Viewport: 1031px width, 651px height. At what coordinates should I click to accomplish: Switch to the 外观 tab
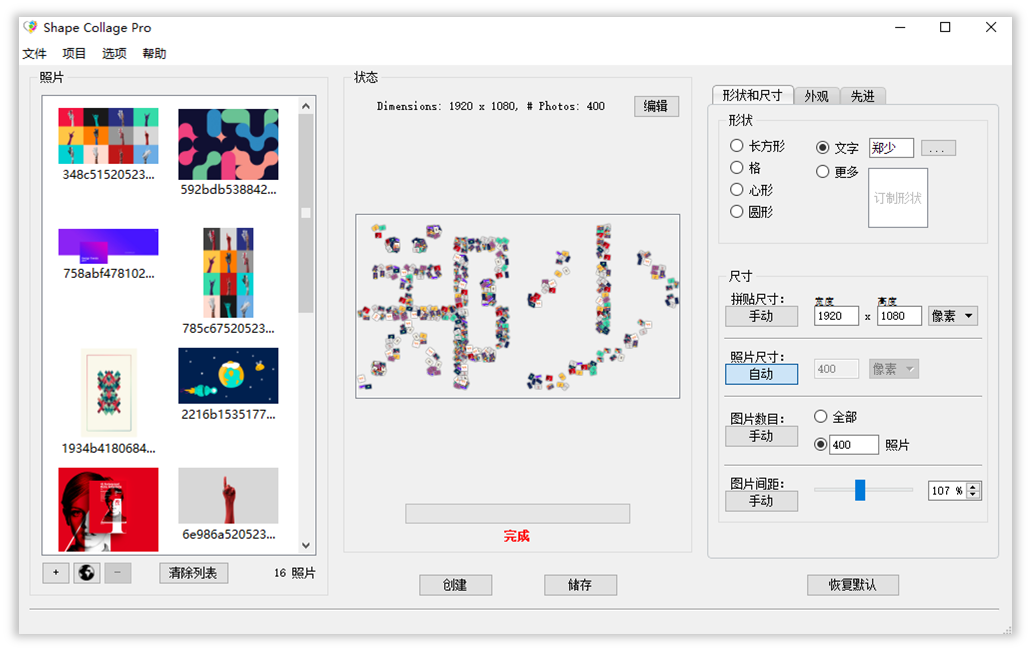coord(816,96)
